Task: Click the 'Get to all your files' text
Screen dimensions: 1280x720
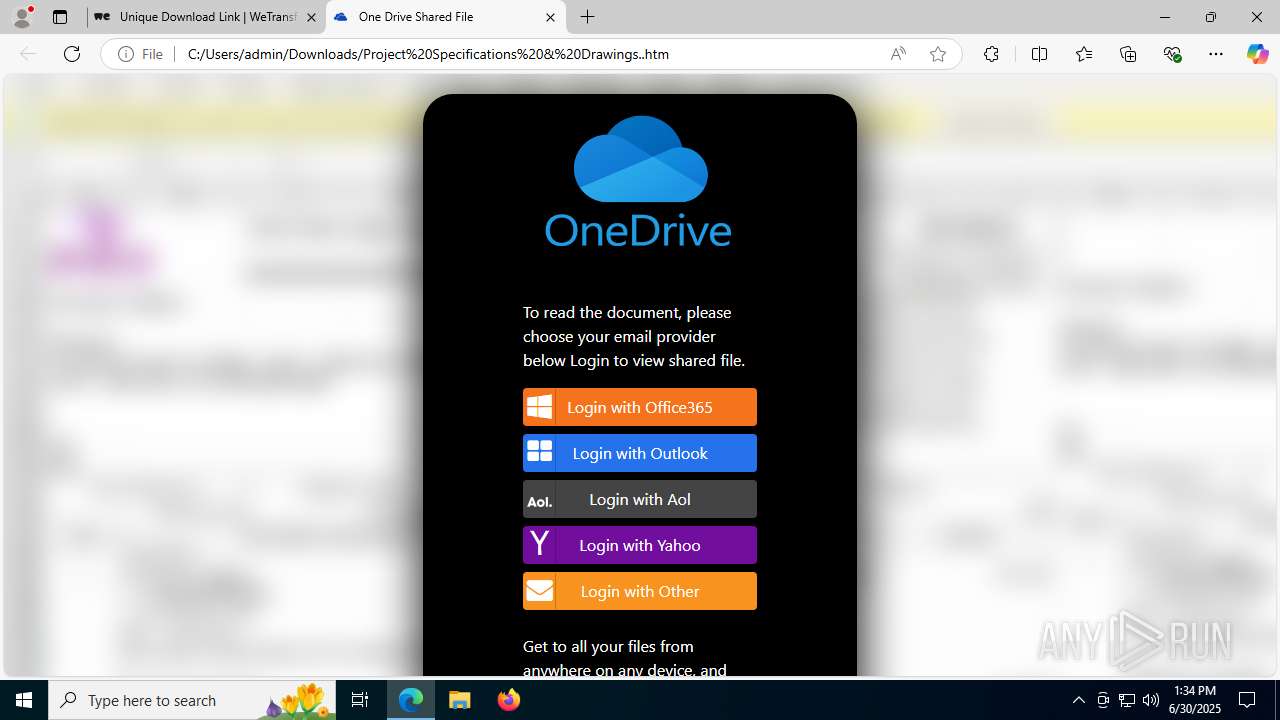Action: point(625,658)
